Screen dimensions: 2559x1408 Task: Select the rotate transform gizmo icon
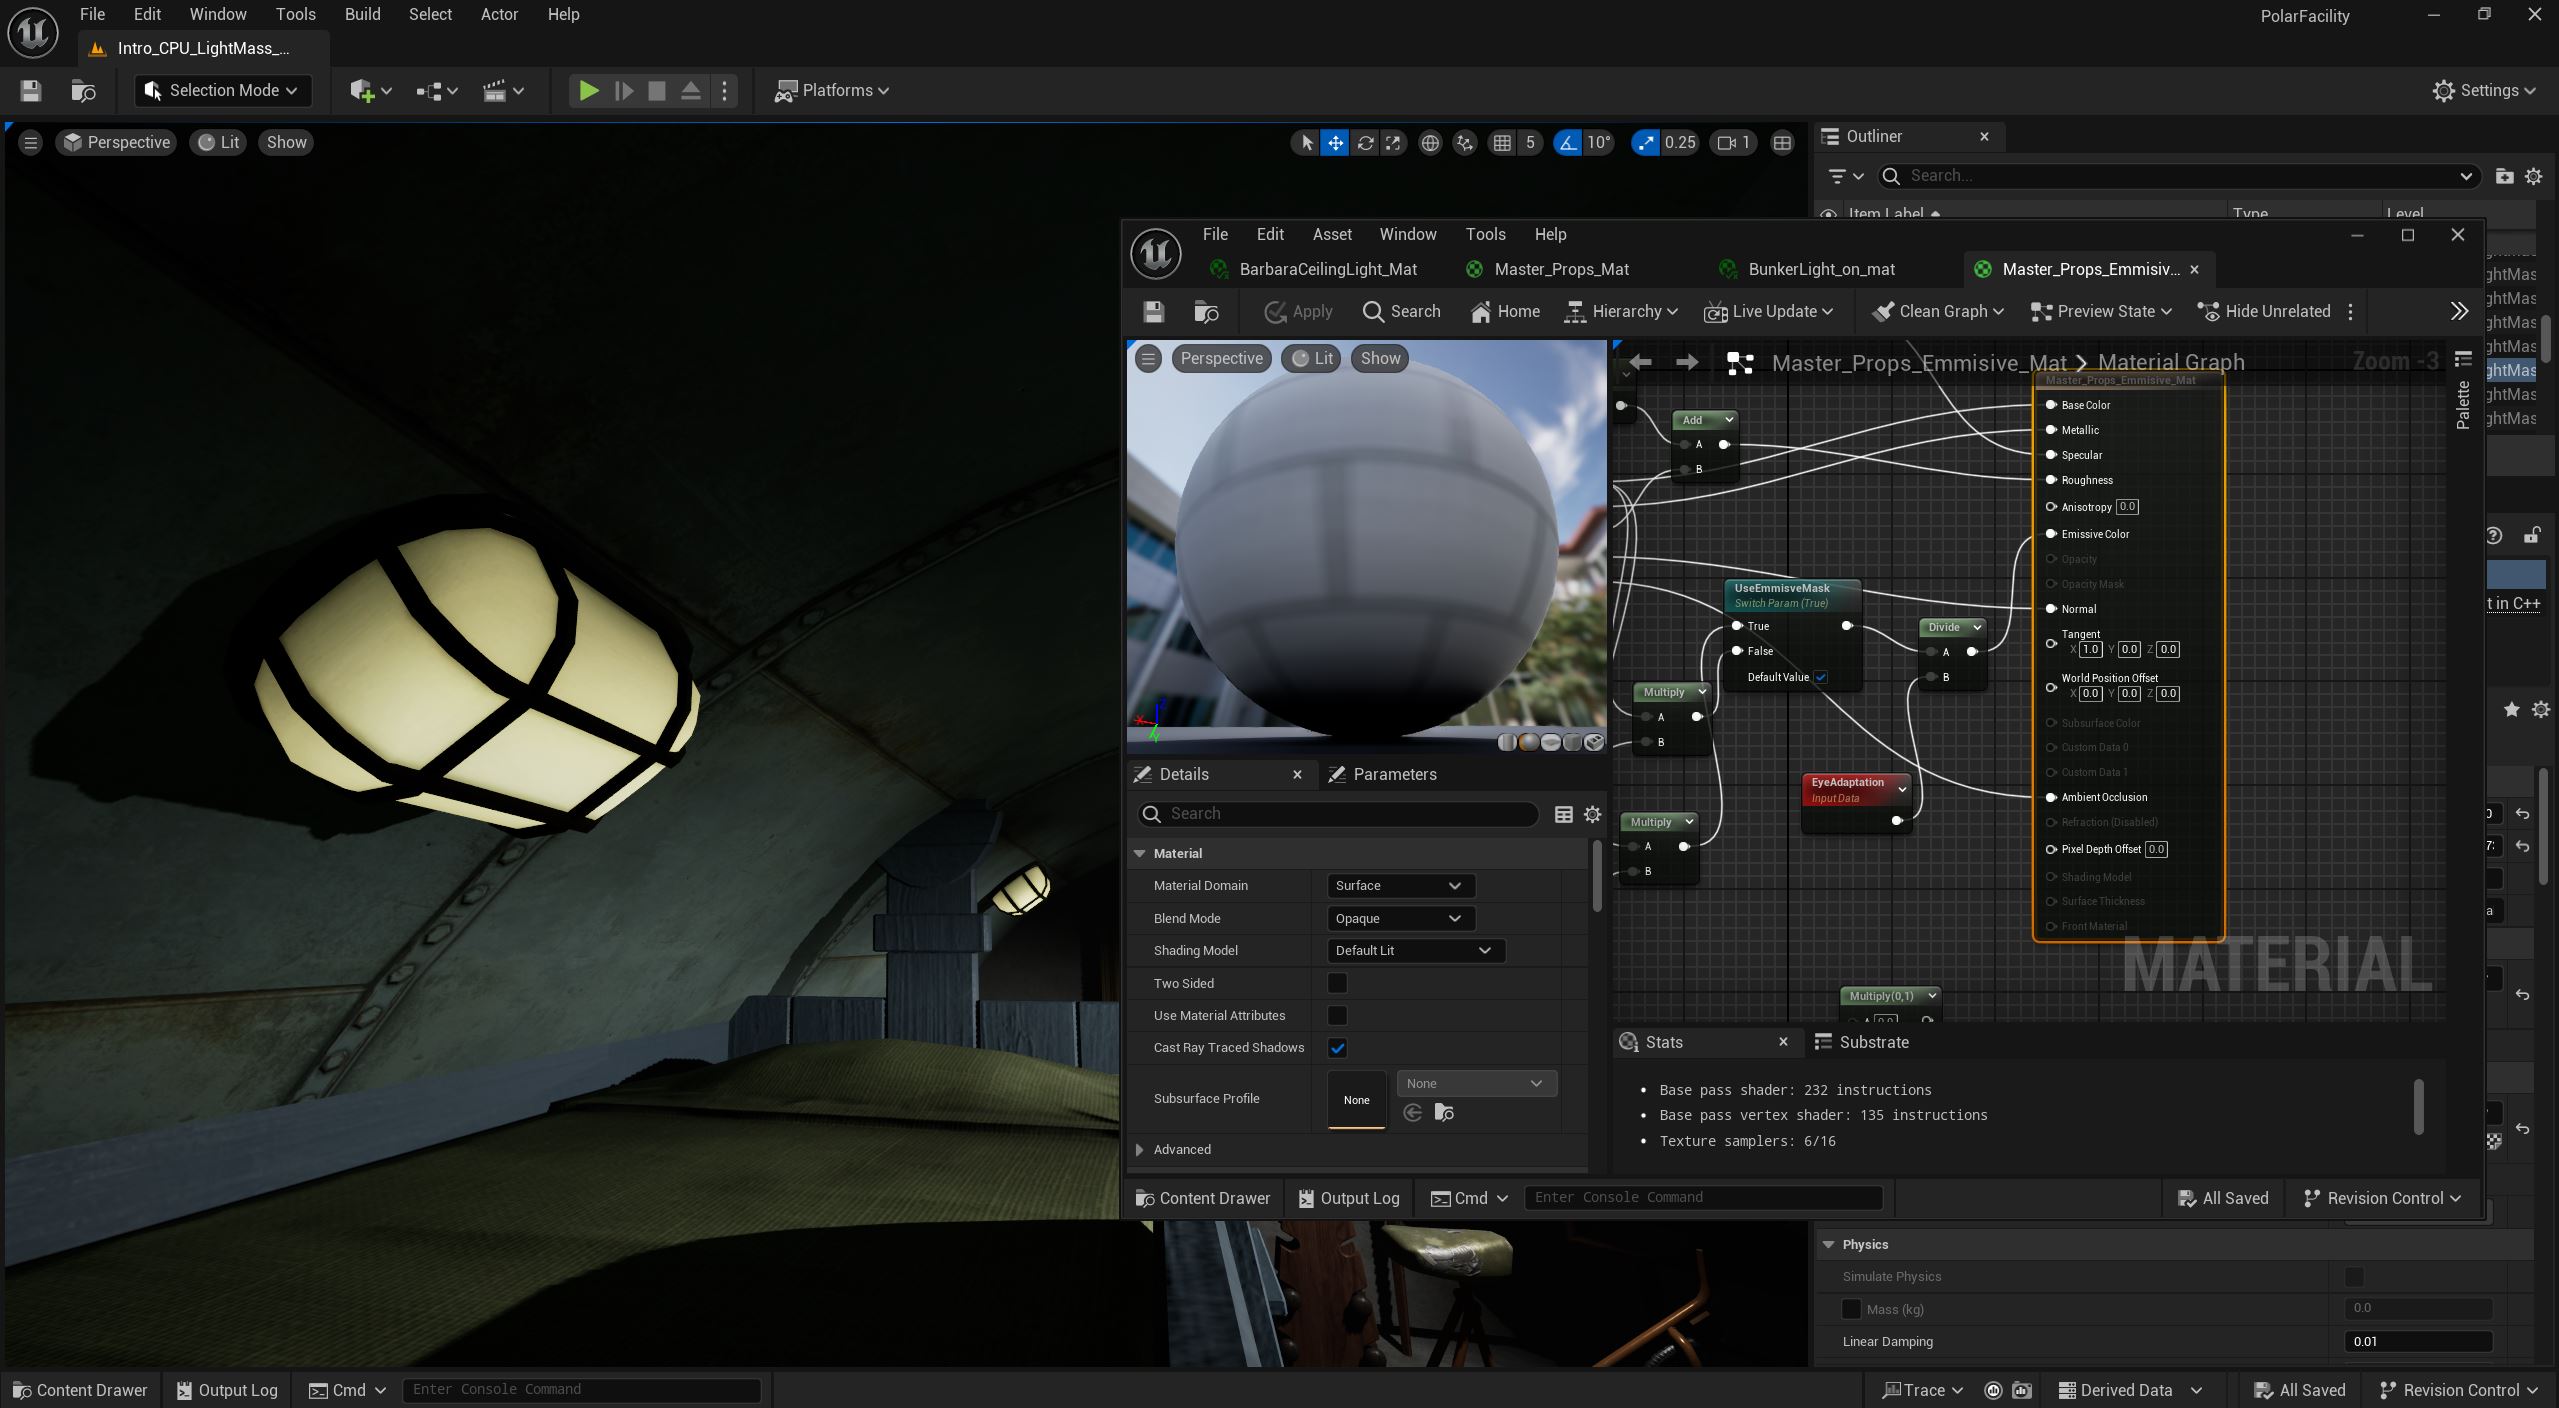(1364, 143)
